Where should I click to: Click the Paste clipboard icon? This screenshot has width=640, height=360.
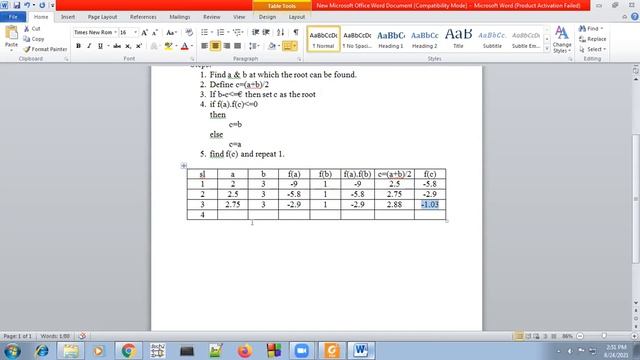click(x=11, y=33)
